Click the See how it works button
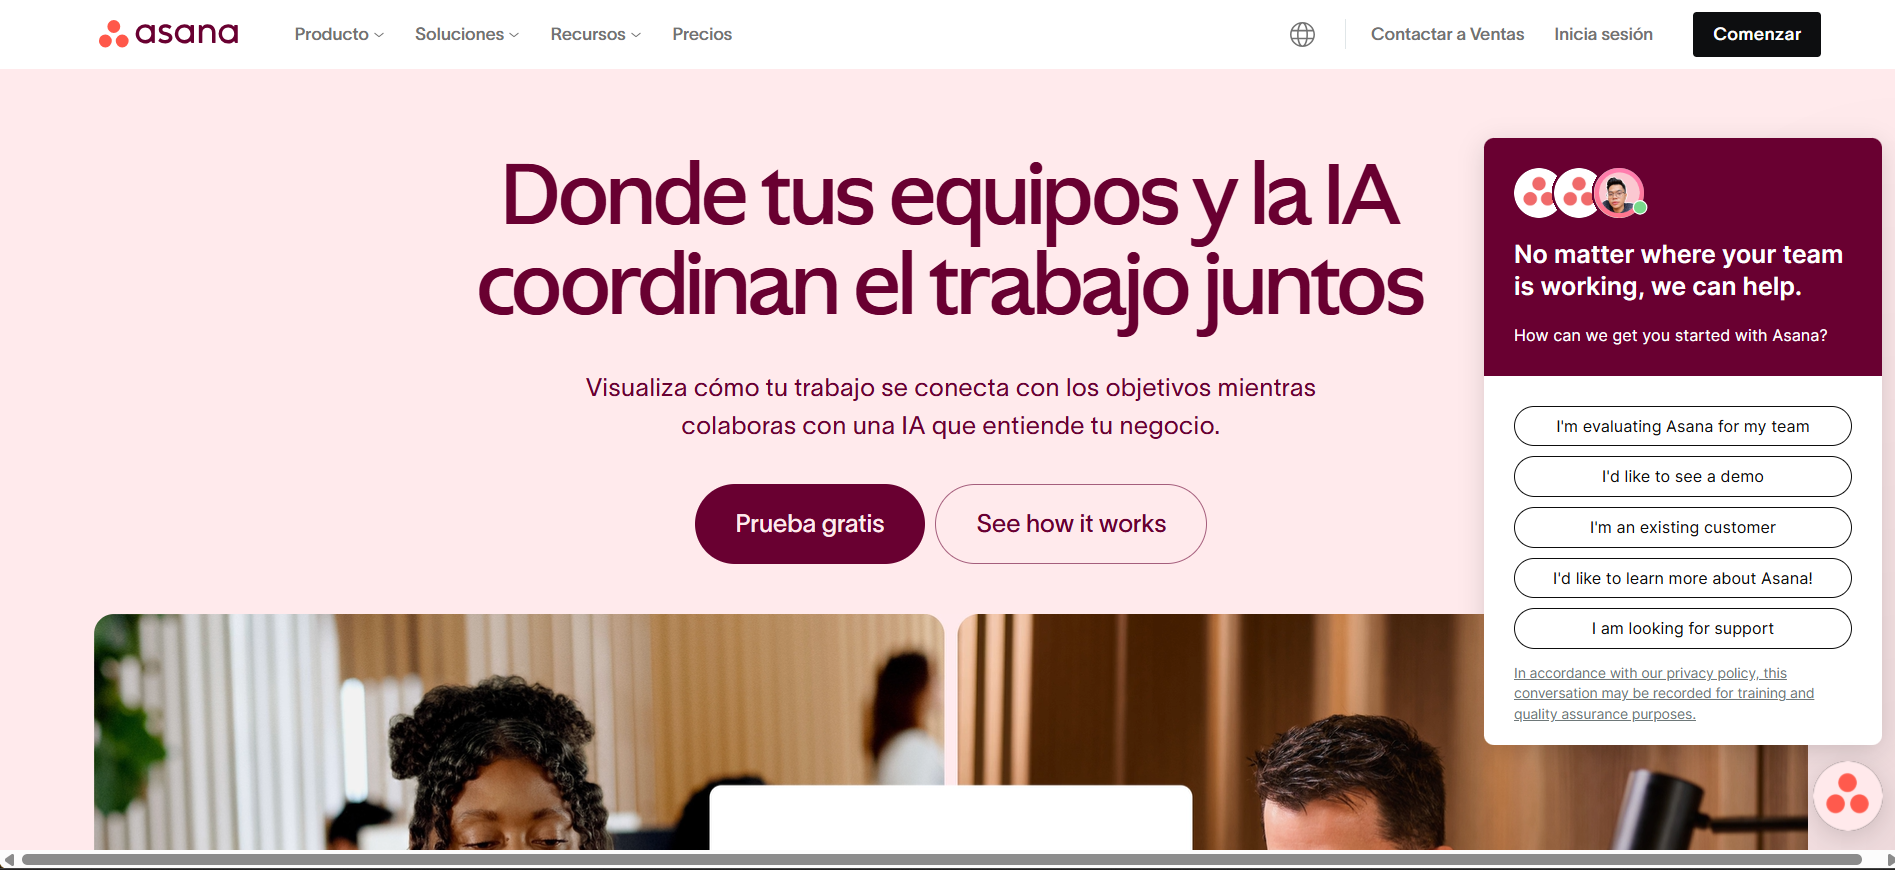The image size is (1895, 870). (x=1071, y=524)
